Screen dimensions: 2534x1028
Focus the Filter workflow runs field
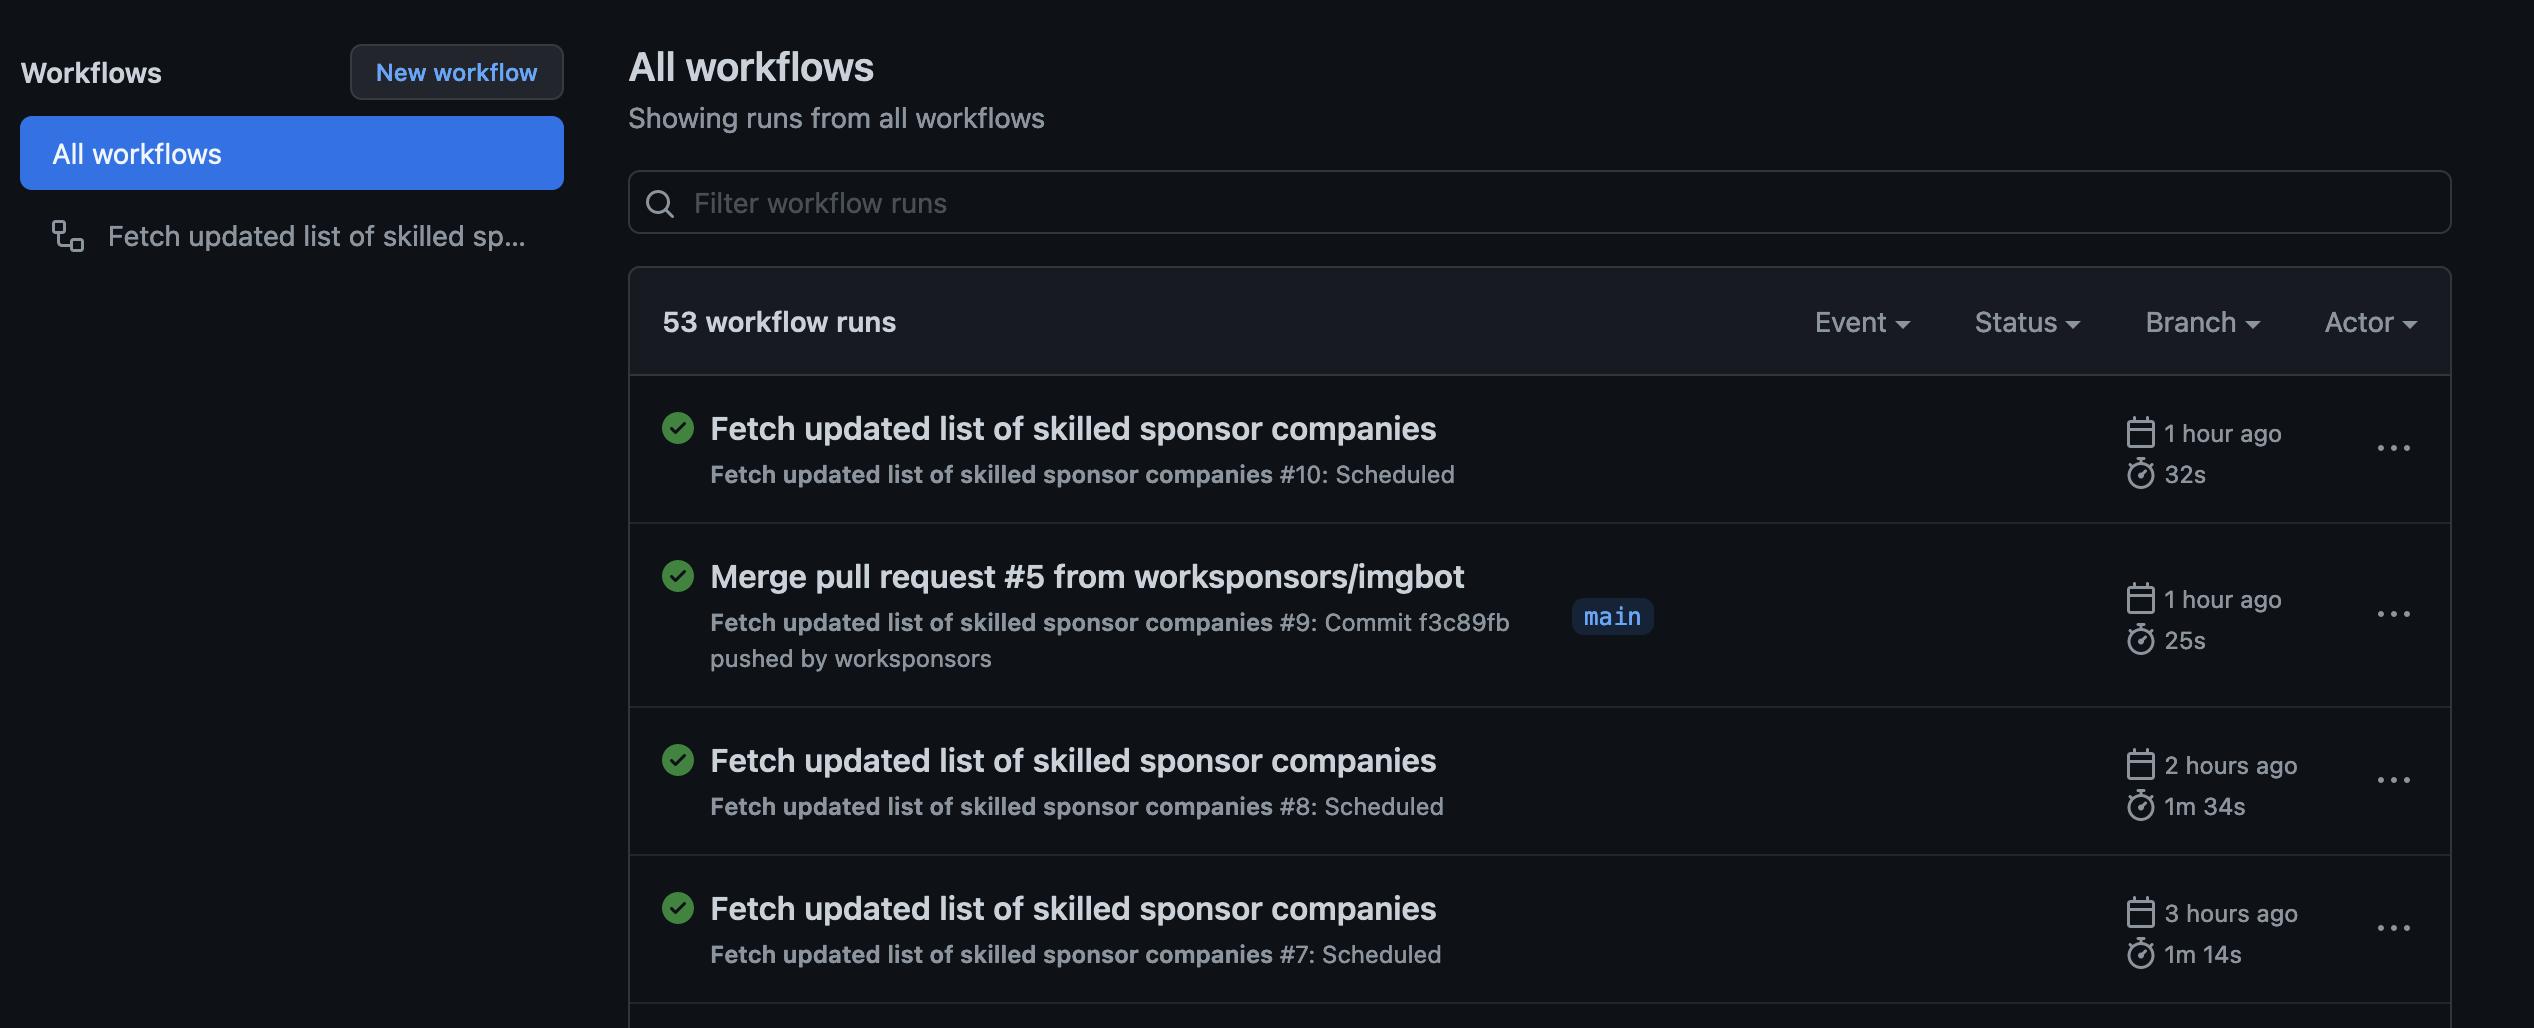click(1560, 203)
